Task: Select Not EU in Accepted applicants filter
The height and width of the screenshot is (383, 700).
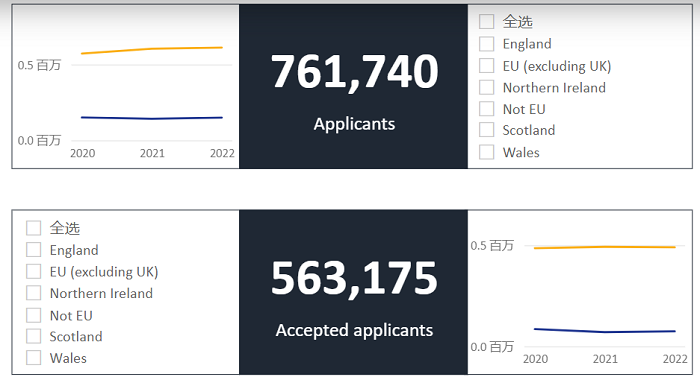Action: click(x=33, y=315)
